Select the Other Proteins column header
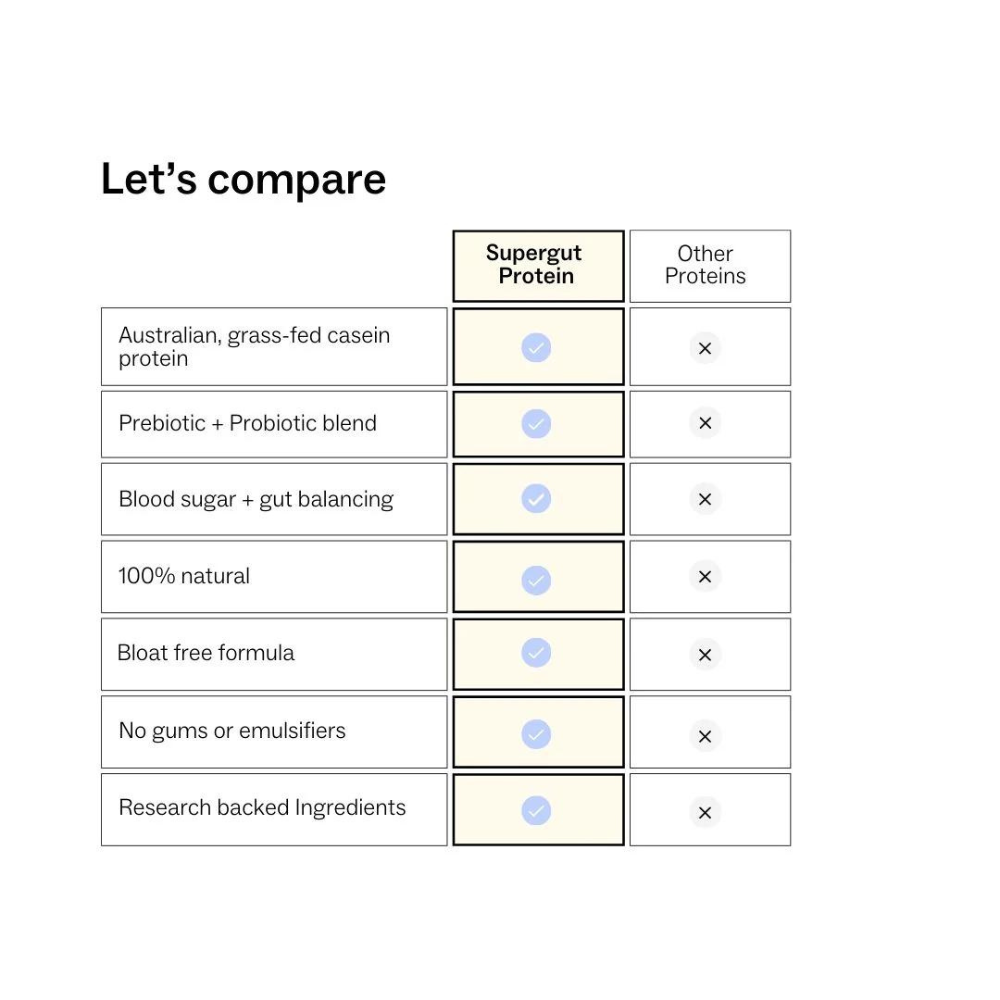 coord(706,266)
